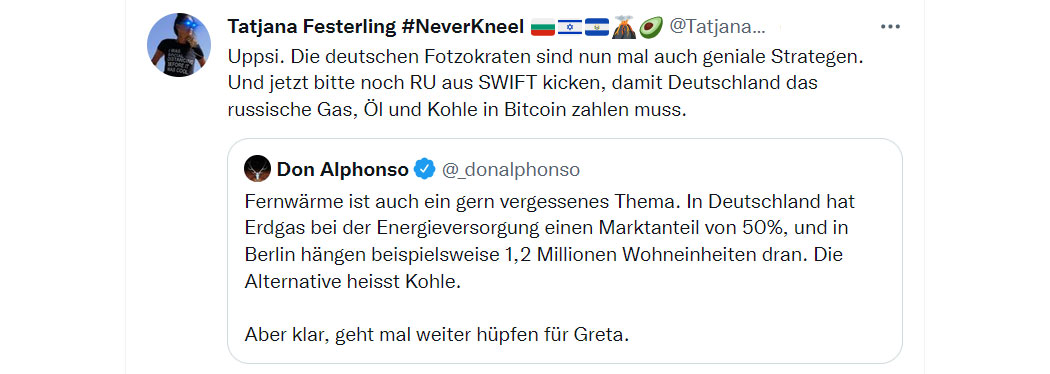Click the #NeverKneel hashtag text
Screen dimensions: 1050x374
461,27
